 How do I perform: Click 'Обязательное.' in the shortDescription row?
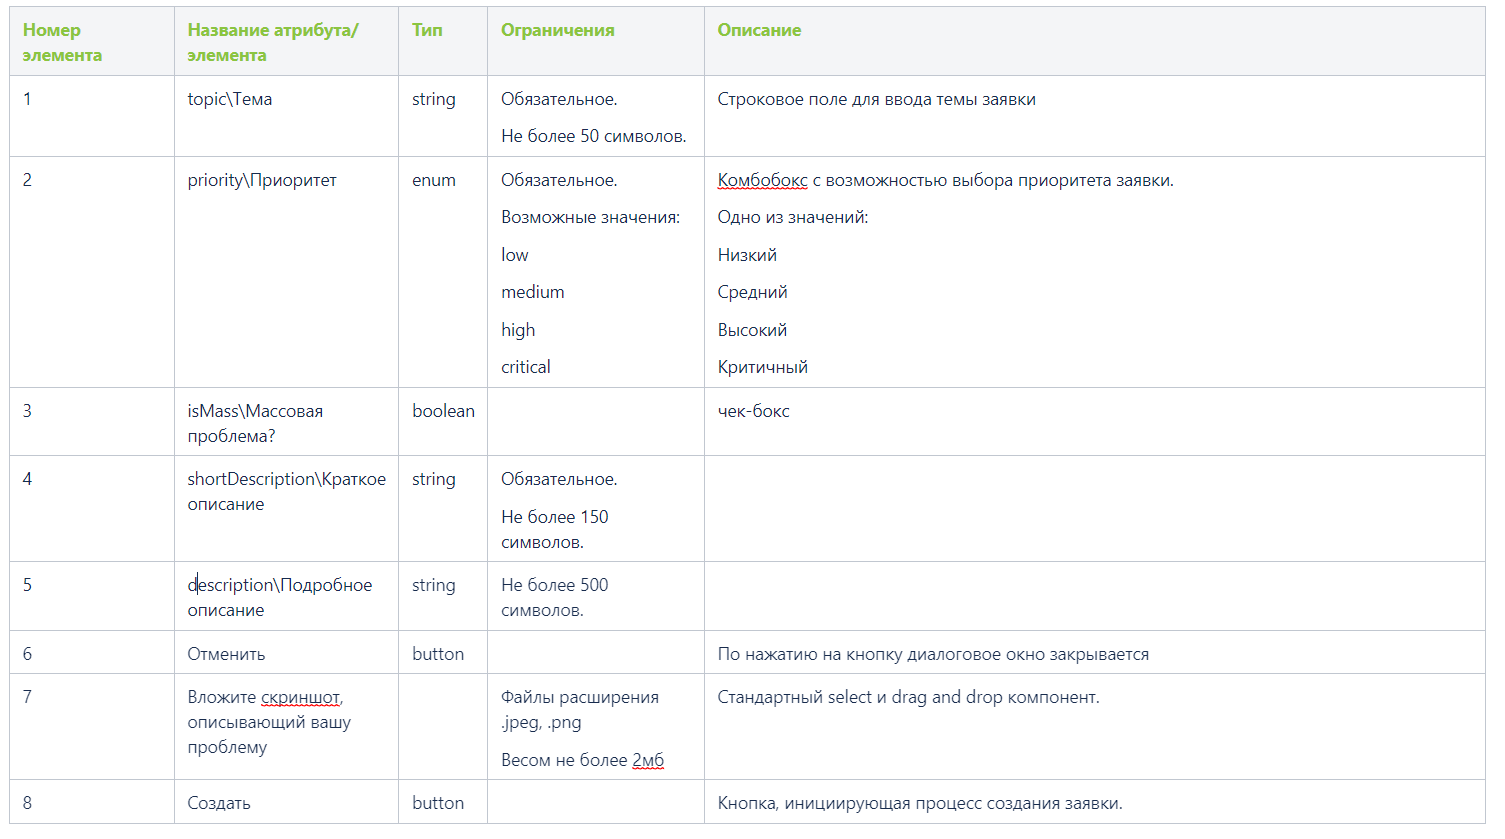point(559,479)
